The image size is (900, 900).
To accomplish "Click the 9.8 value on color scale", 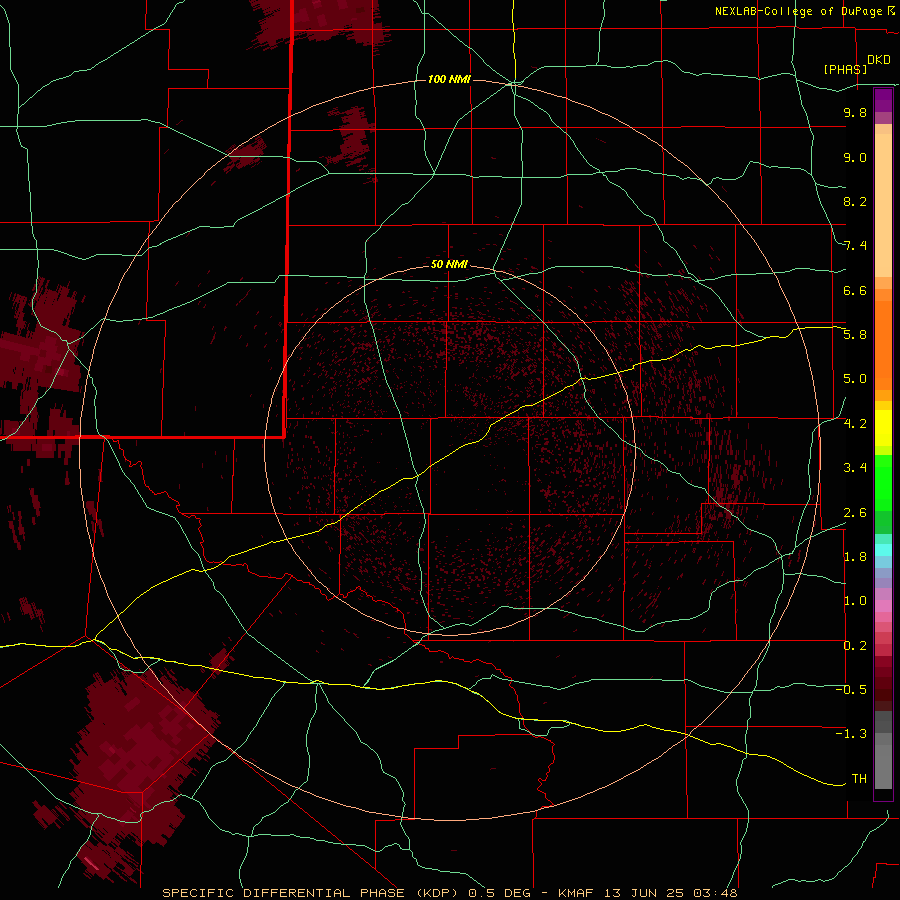I will 855,112.
